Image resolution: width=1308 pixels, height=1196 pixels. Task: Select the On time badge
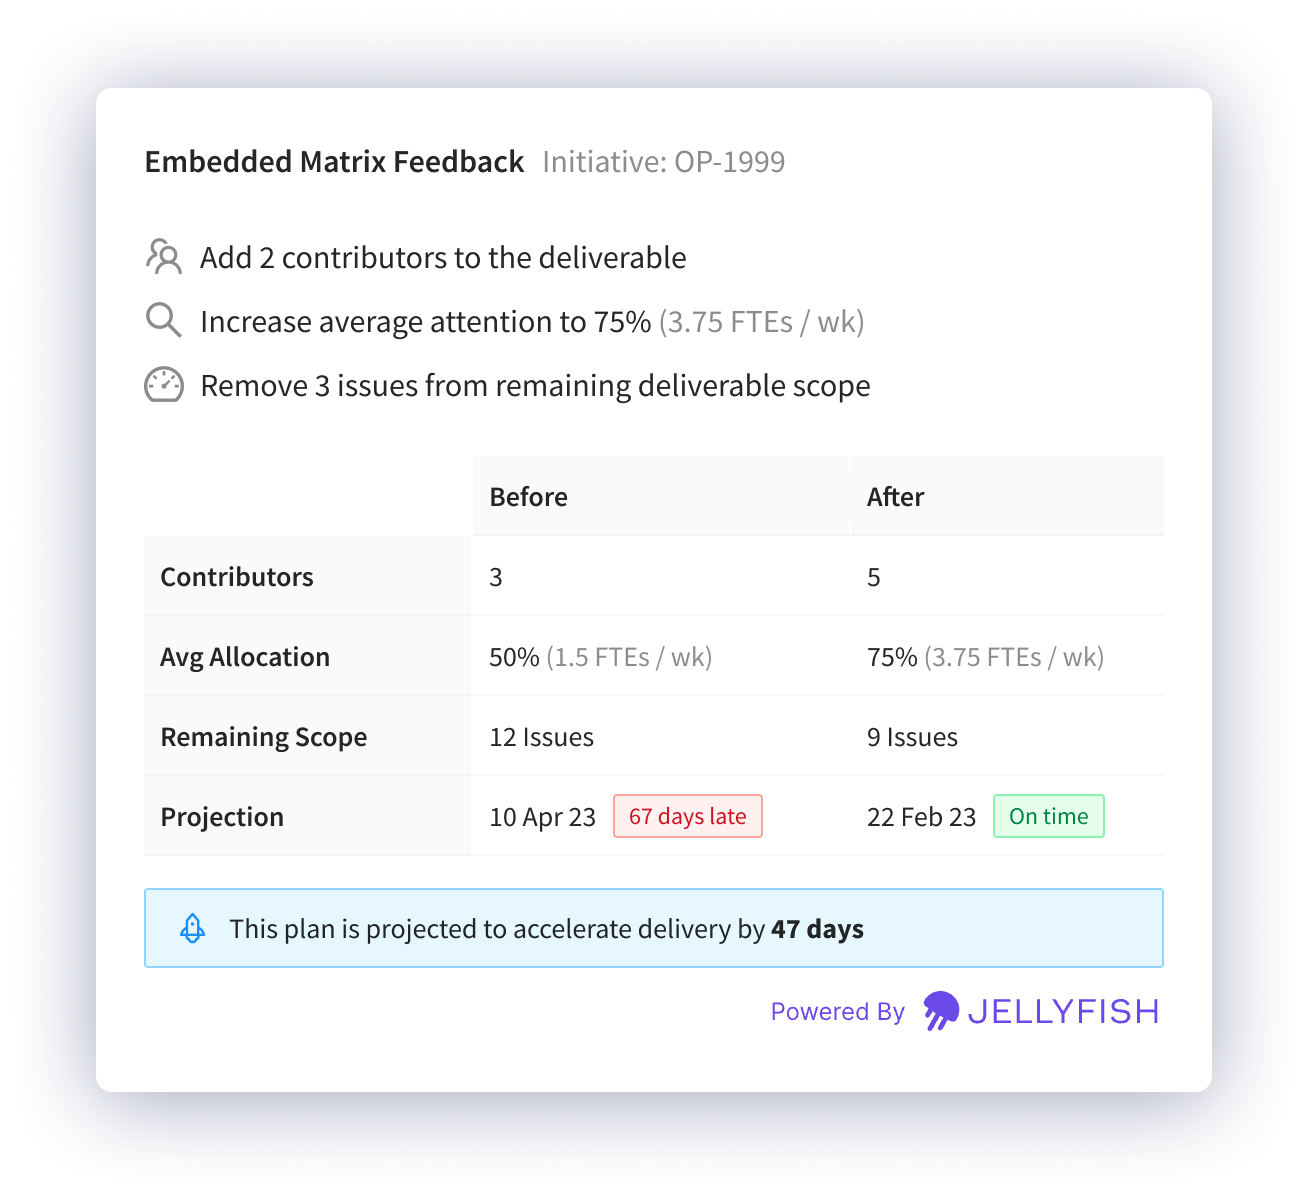click(1049, 816)
